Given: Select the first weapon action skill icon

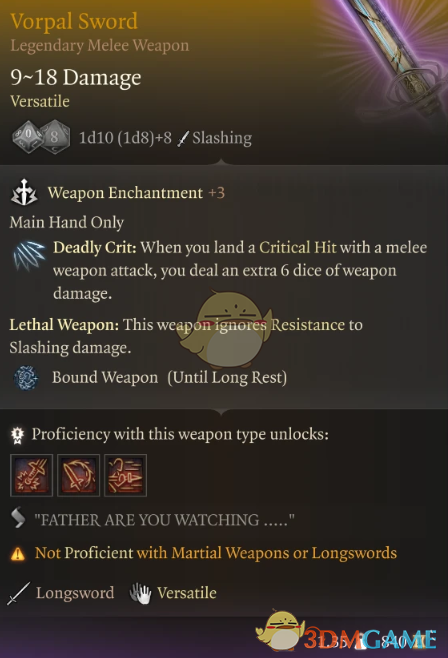Looking at the screenshot, I should pos(31,475).
